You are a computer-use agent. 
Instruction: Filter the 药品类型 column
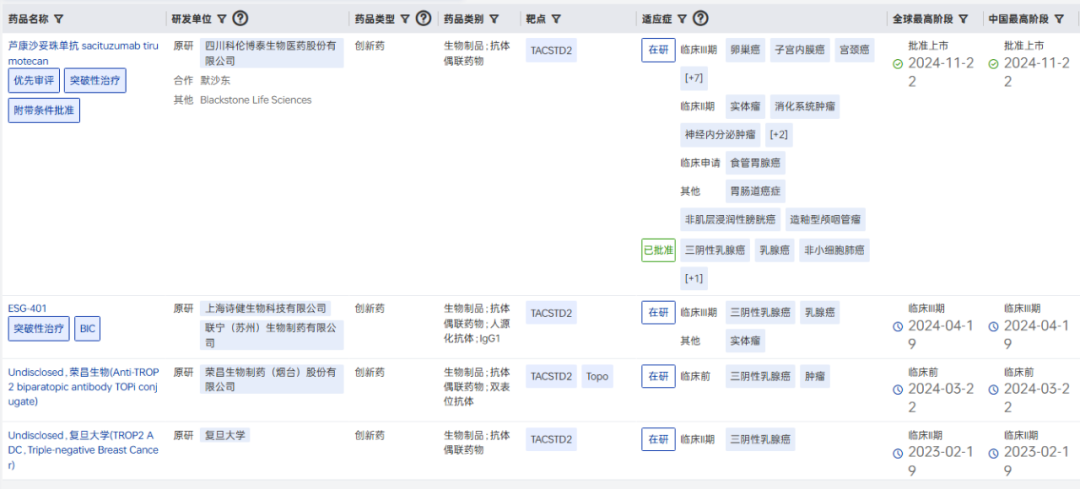pos(405,19)
